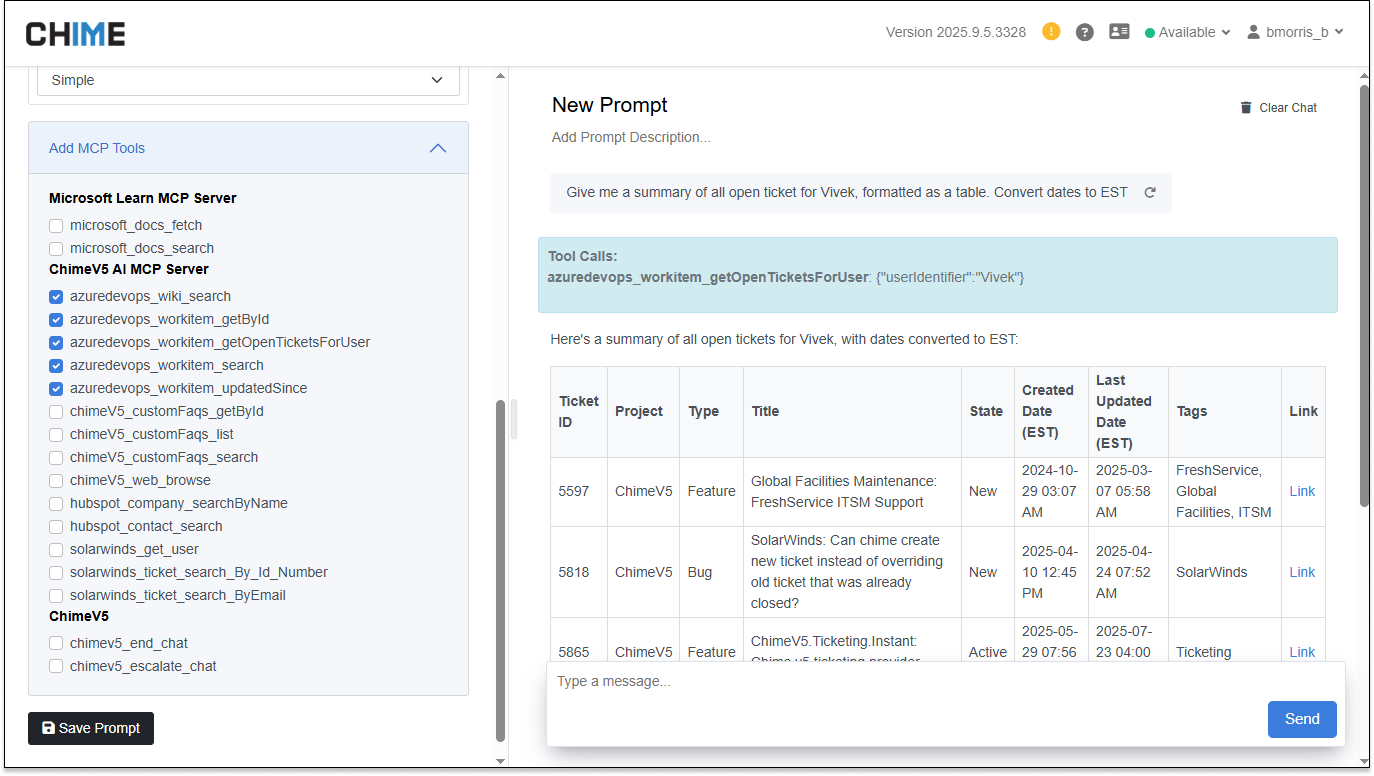Check the chimeV5_web_browse tool
1374x776 pixels.
(56, 481)
